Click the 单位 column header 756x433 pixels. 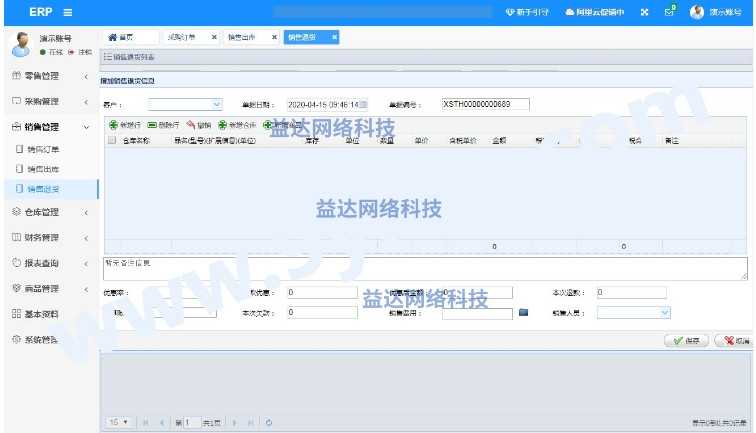[x=352, y=140]
